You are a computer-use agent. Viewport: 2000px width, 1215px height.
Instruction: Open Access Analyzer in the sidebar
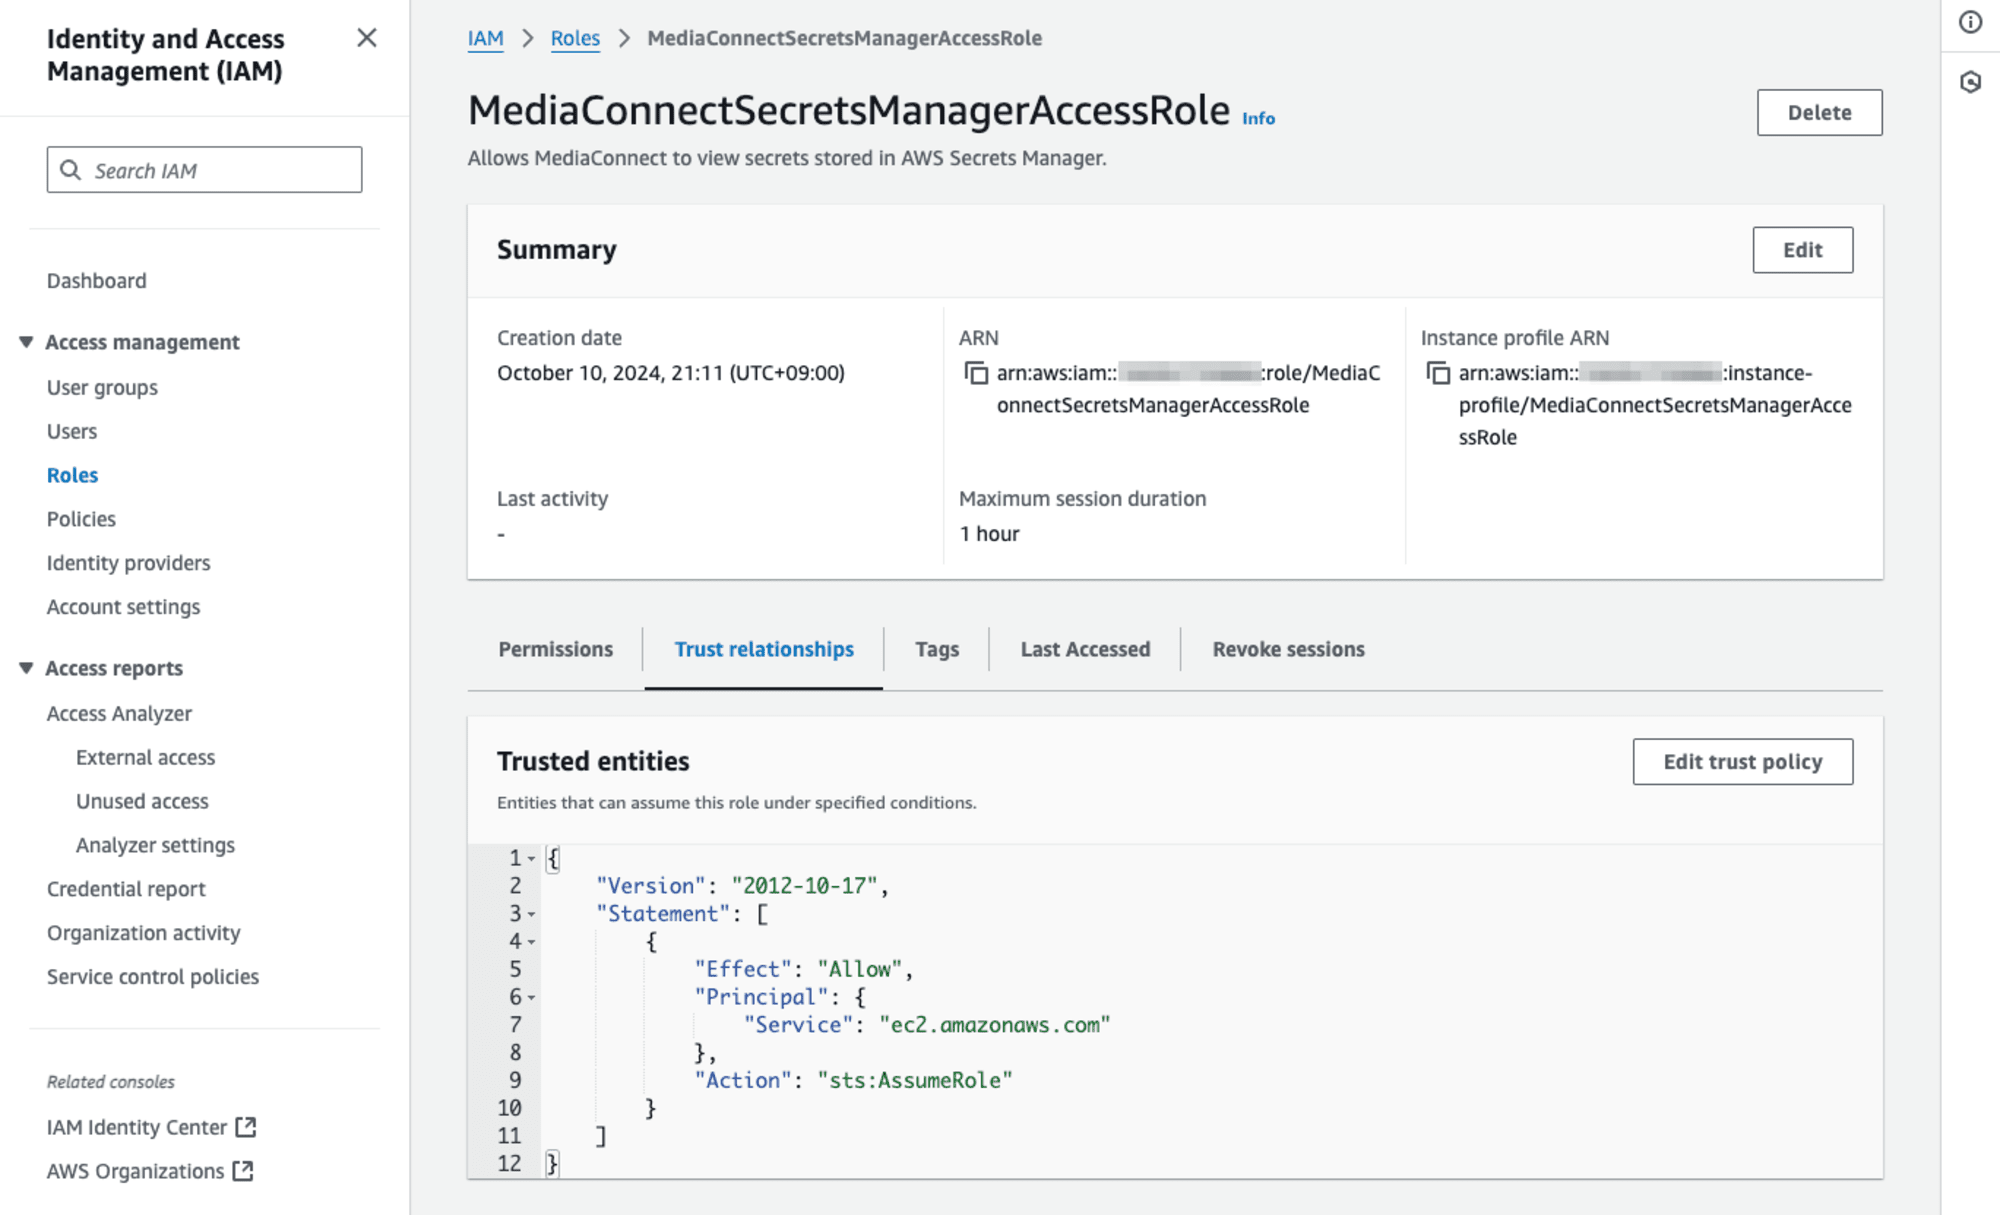[119, 713]
